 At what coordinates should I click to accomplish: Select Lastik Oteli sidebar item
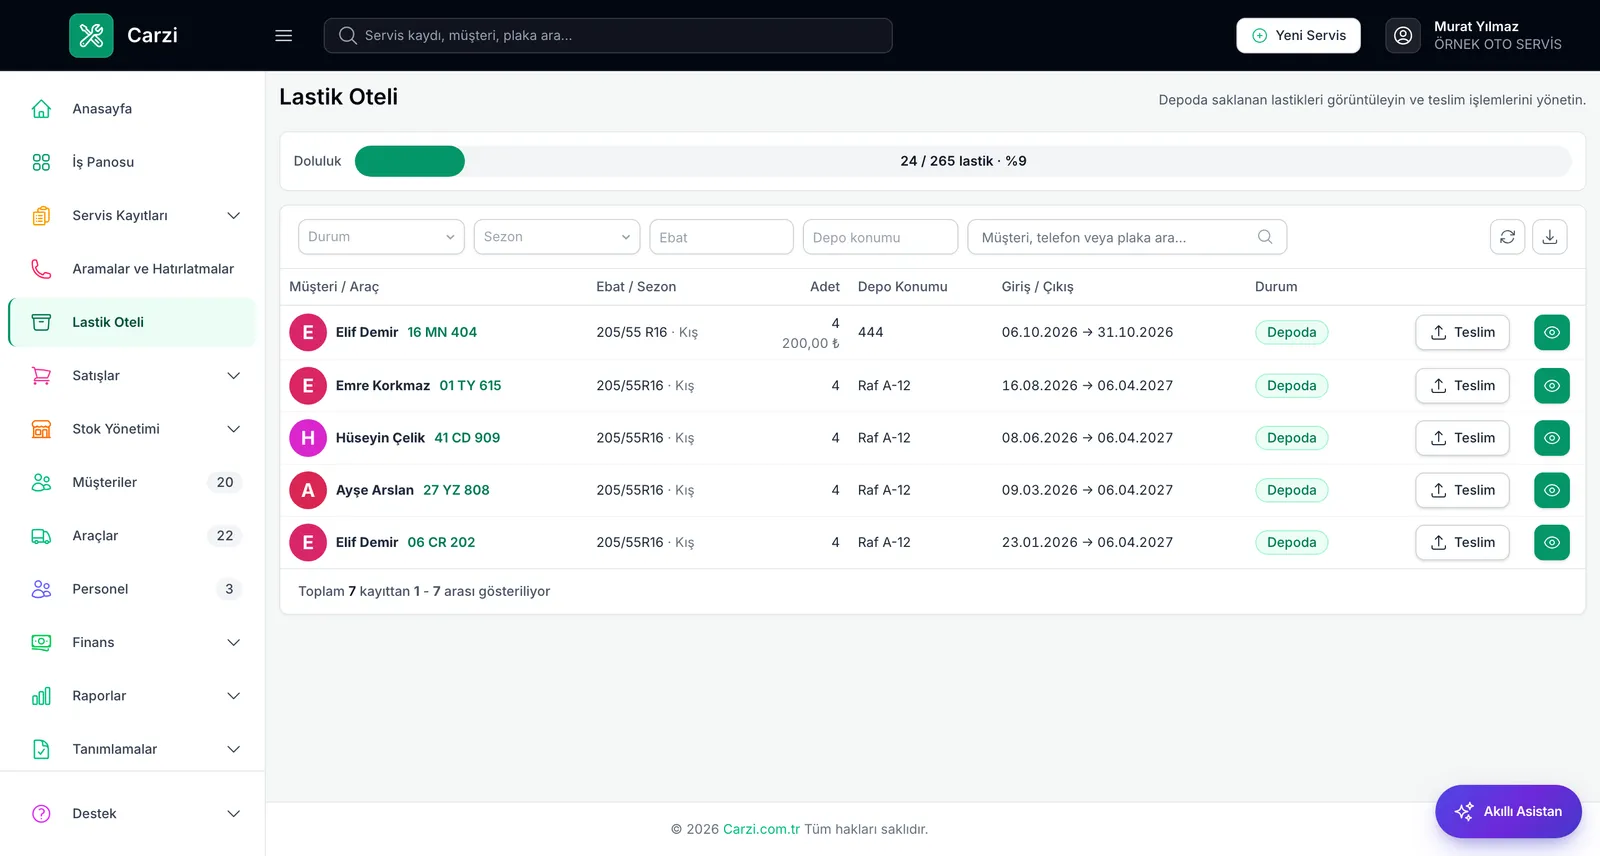pyautogui.click(x=132, y=322)
